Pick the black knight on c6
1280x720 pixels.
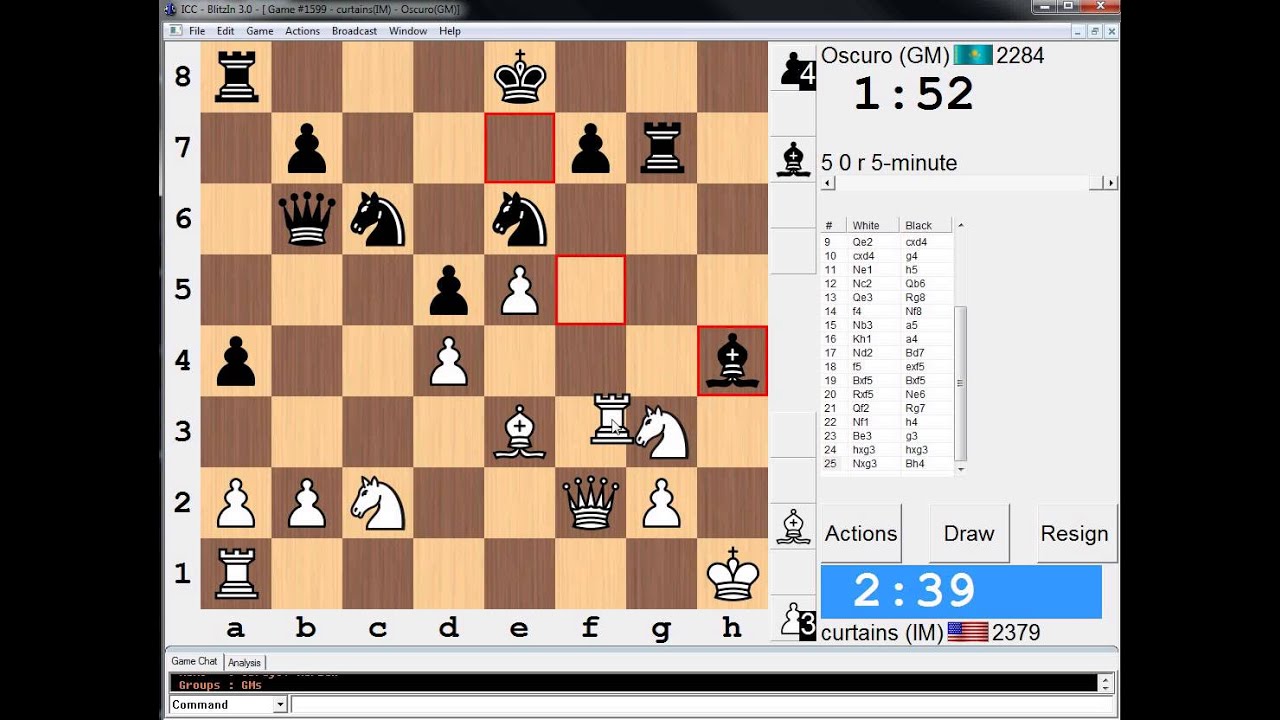click(x=378, y=219)
